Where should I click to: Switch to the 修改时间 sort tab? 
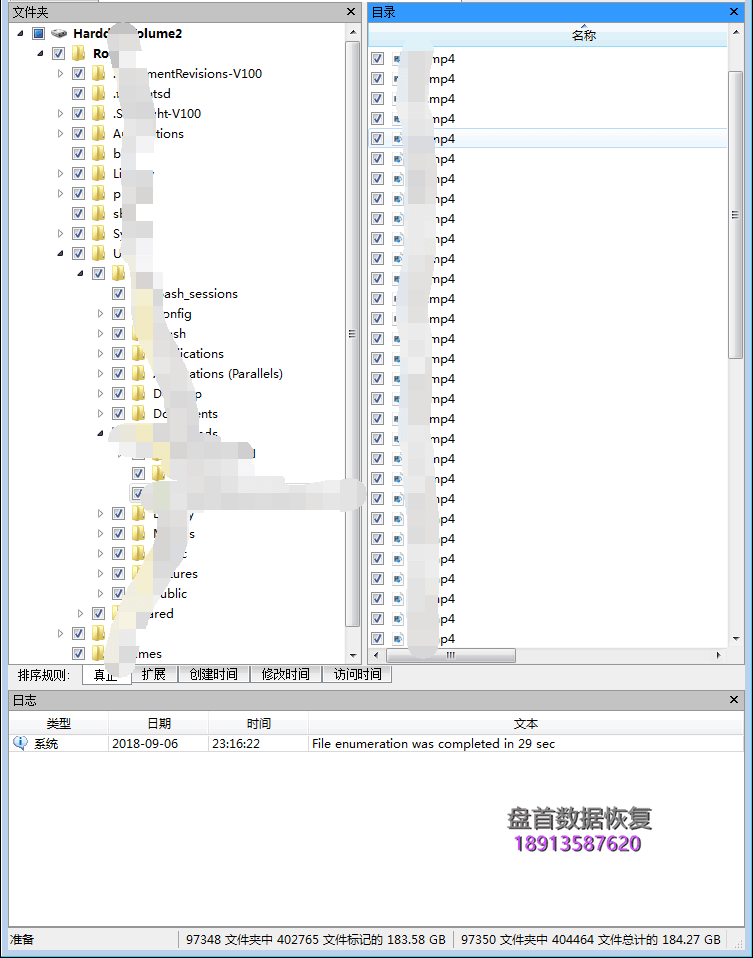click(x=285, y=674)
